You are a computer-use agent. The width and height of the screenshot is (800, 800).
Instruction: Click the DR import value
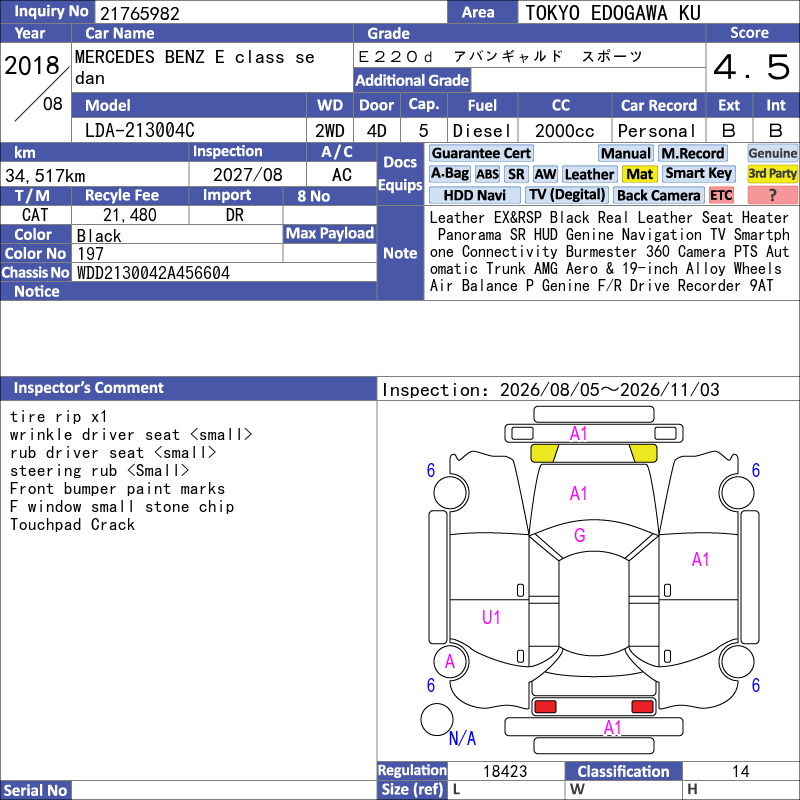(235, 215)
